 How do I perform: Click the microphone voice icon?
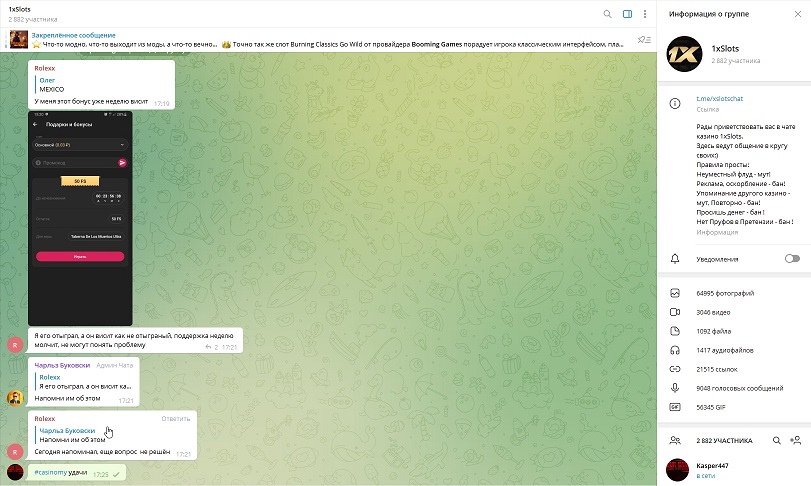click(x=675, y=388)
